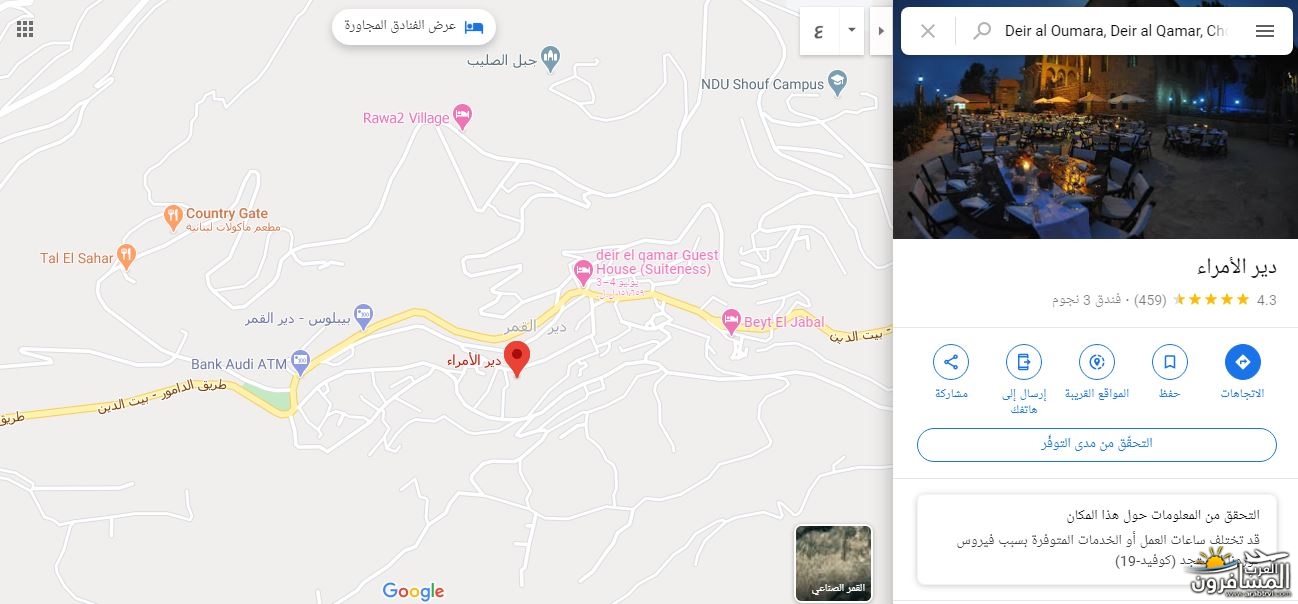Open the hamburger menu in search box
Image resolution: width=1298 pixels, height=604 pixels.
(1265, 31)
